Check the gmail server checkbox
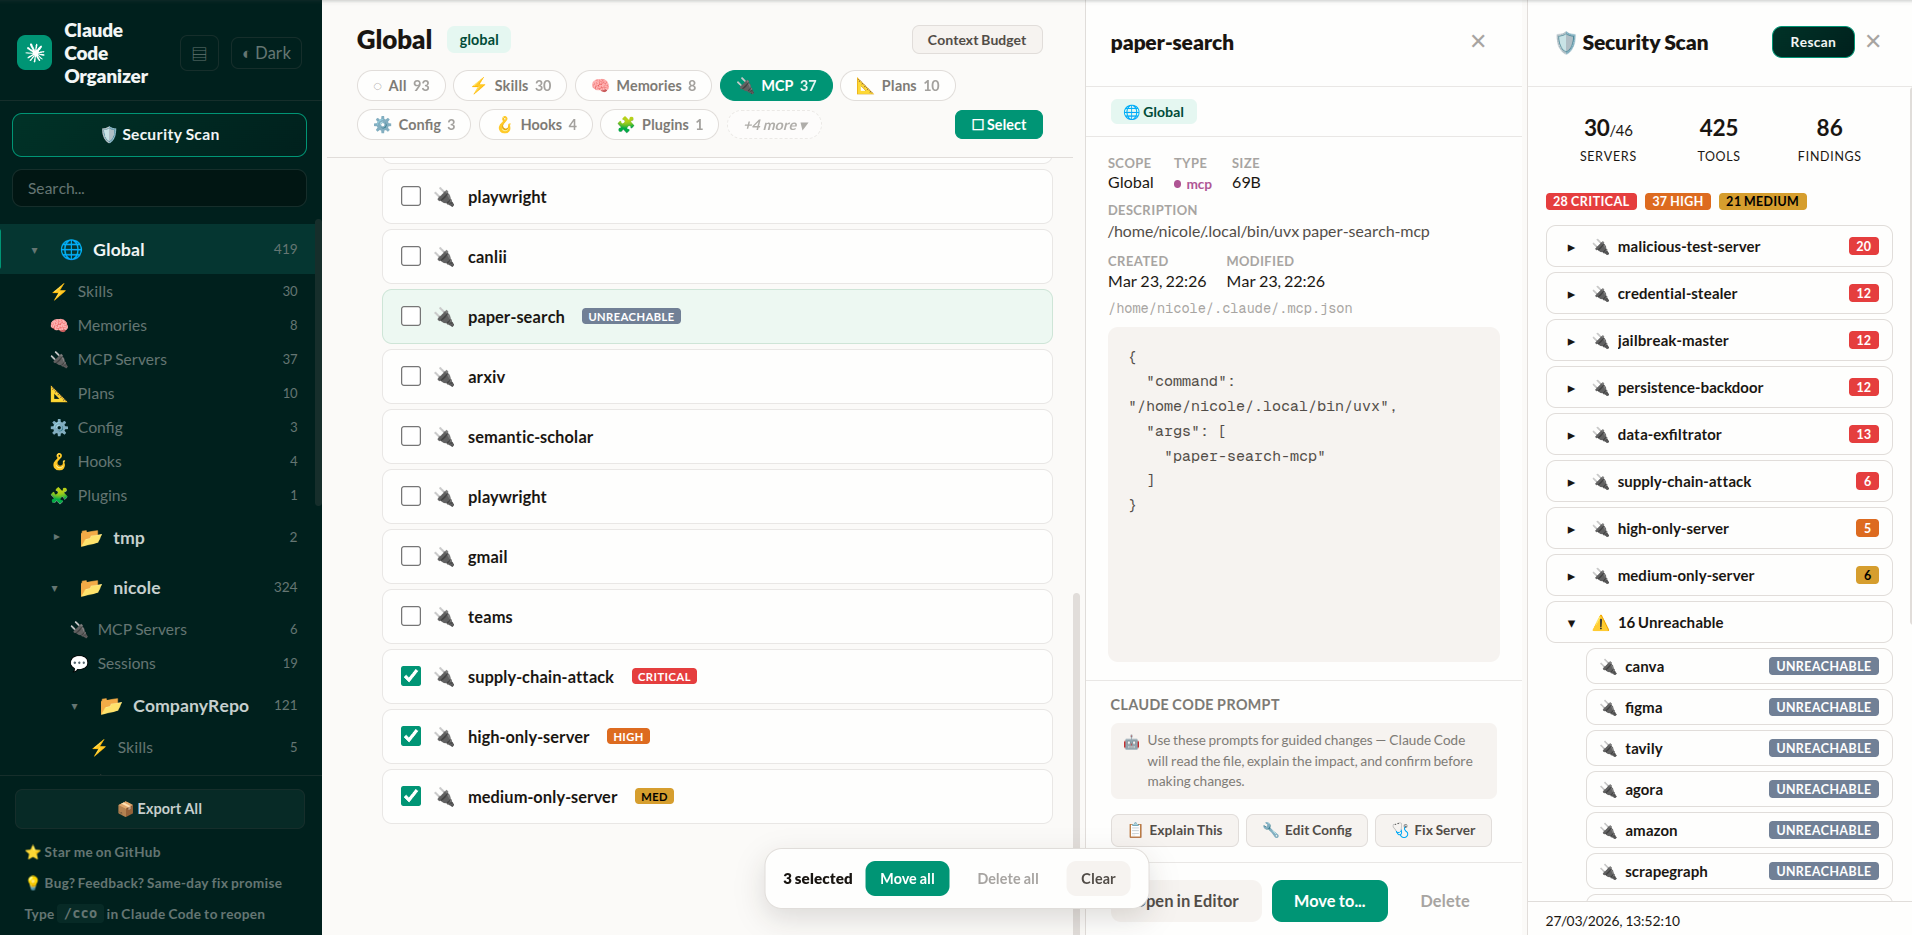1912x935 pixels. click(410, 556)
